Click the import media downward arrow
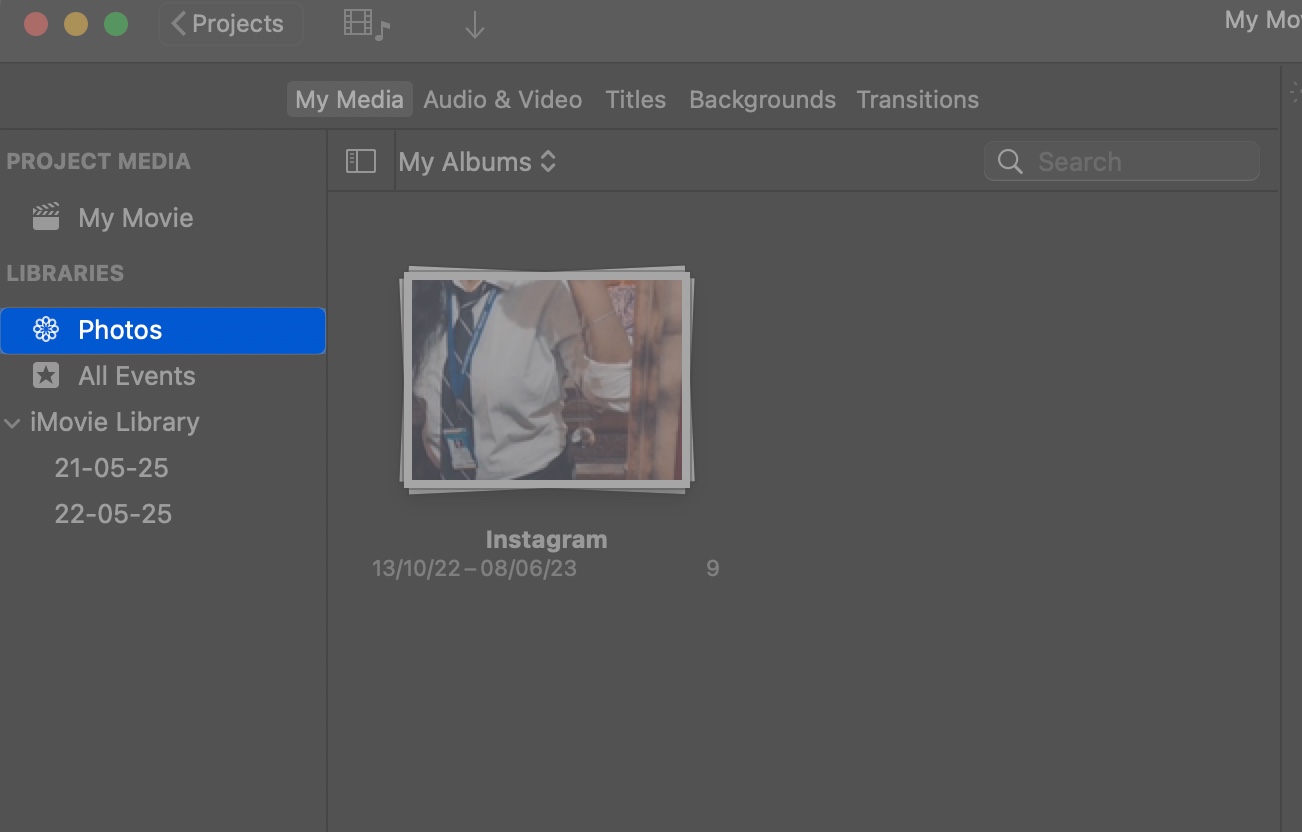Viewport: 1302px width, 832px height. click(473, 24)
